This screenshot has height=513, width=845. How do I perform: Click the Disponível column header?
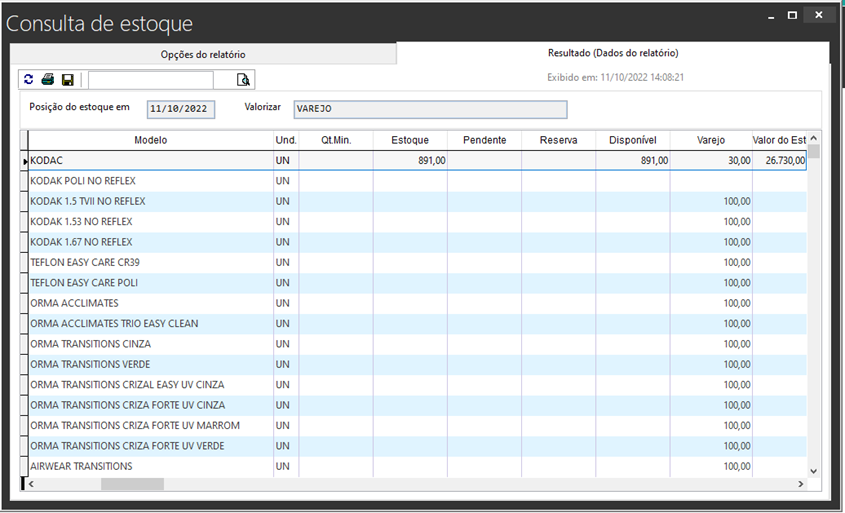point(632,140)
